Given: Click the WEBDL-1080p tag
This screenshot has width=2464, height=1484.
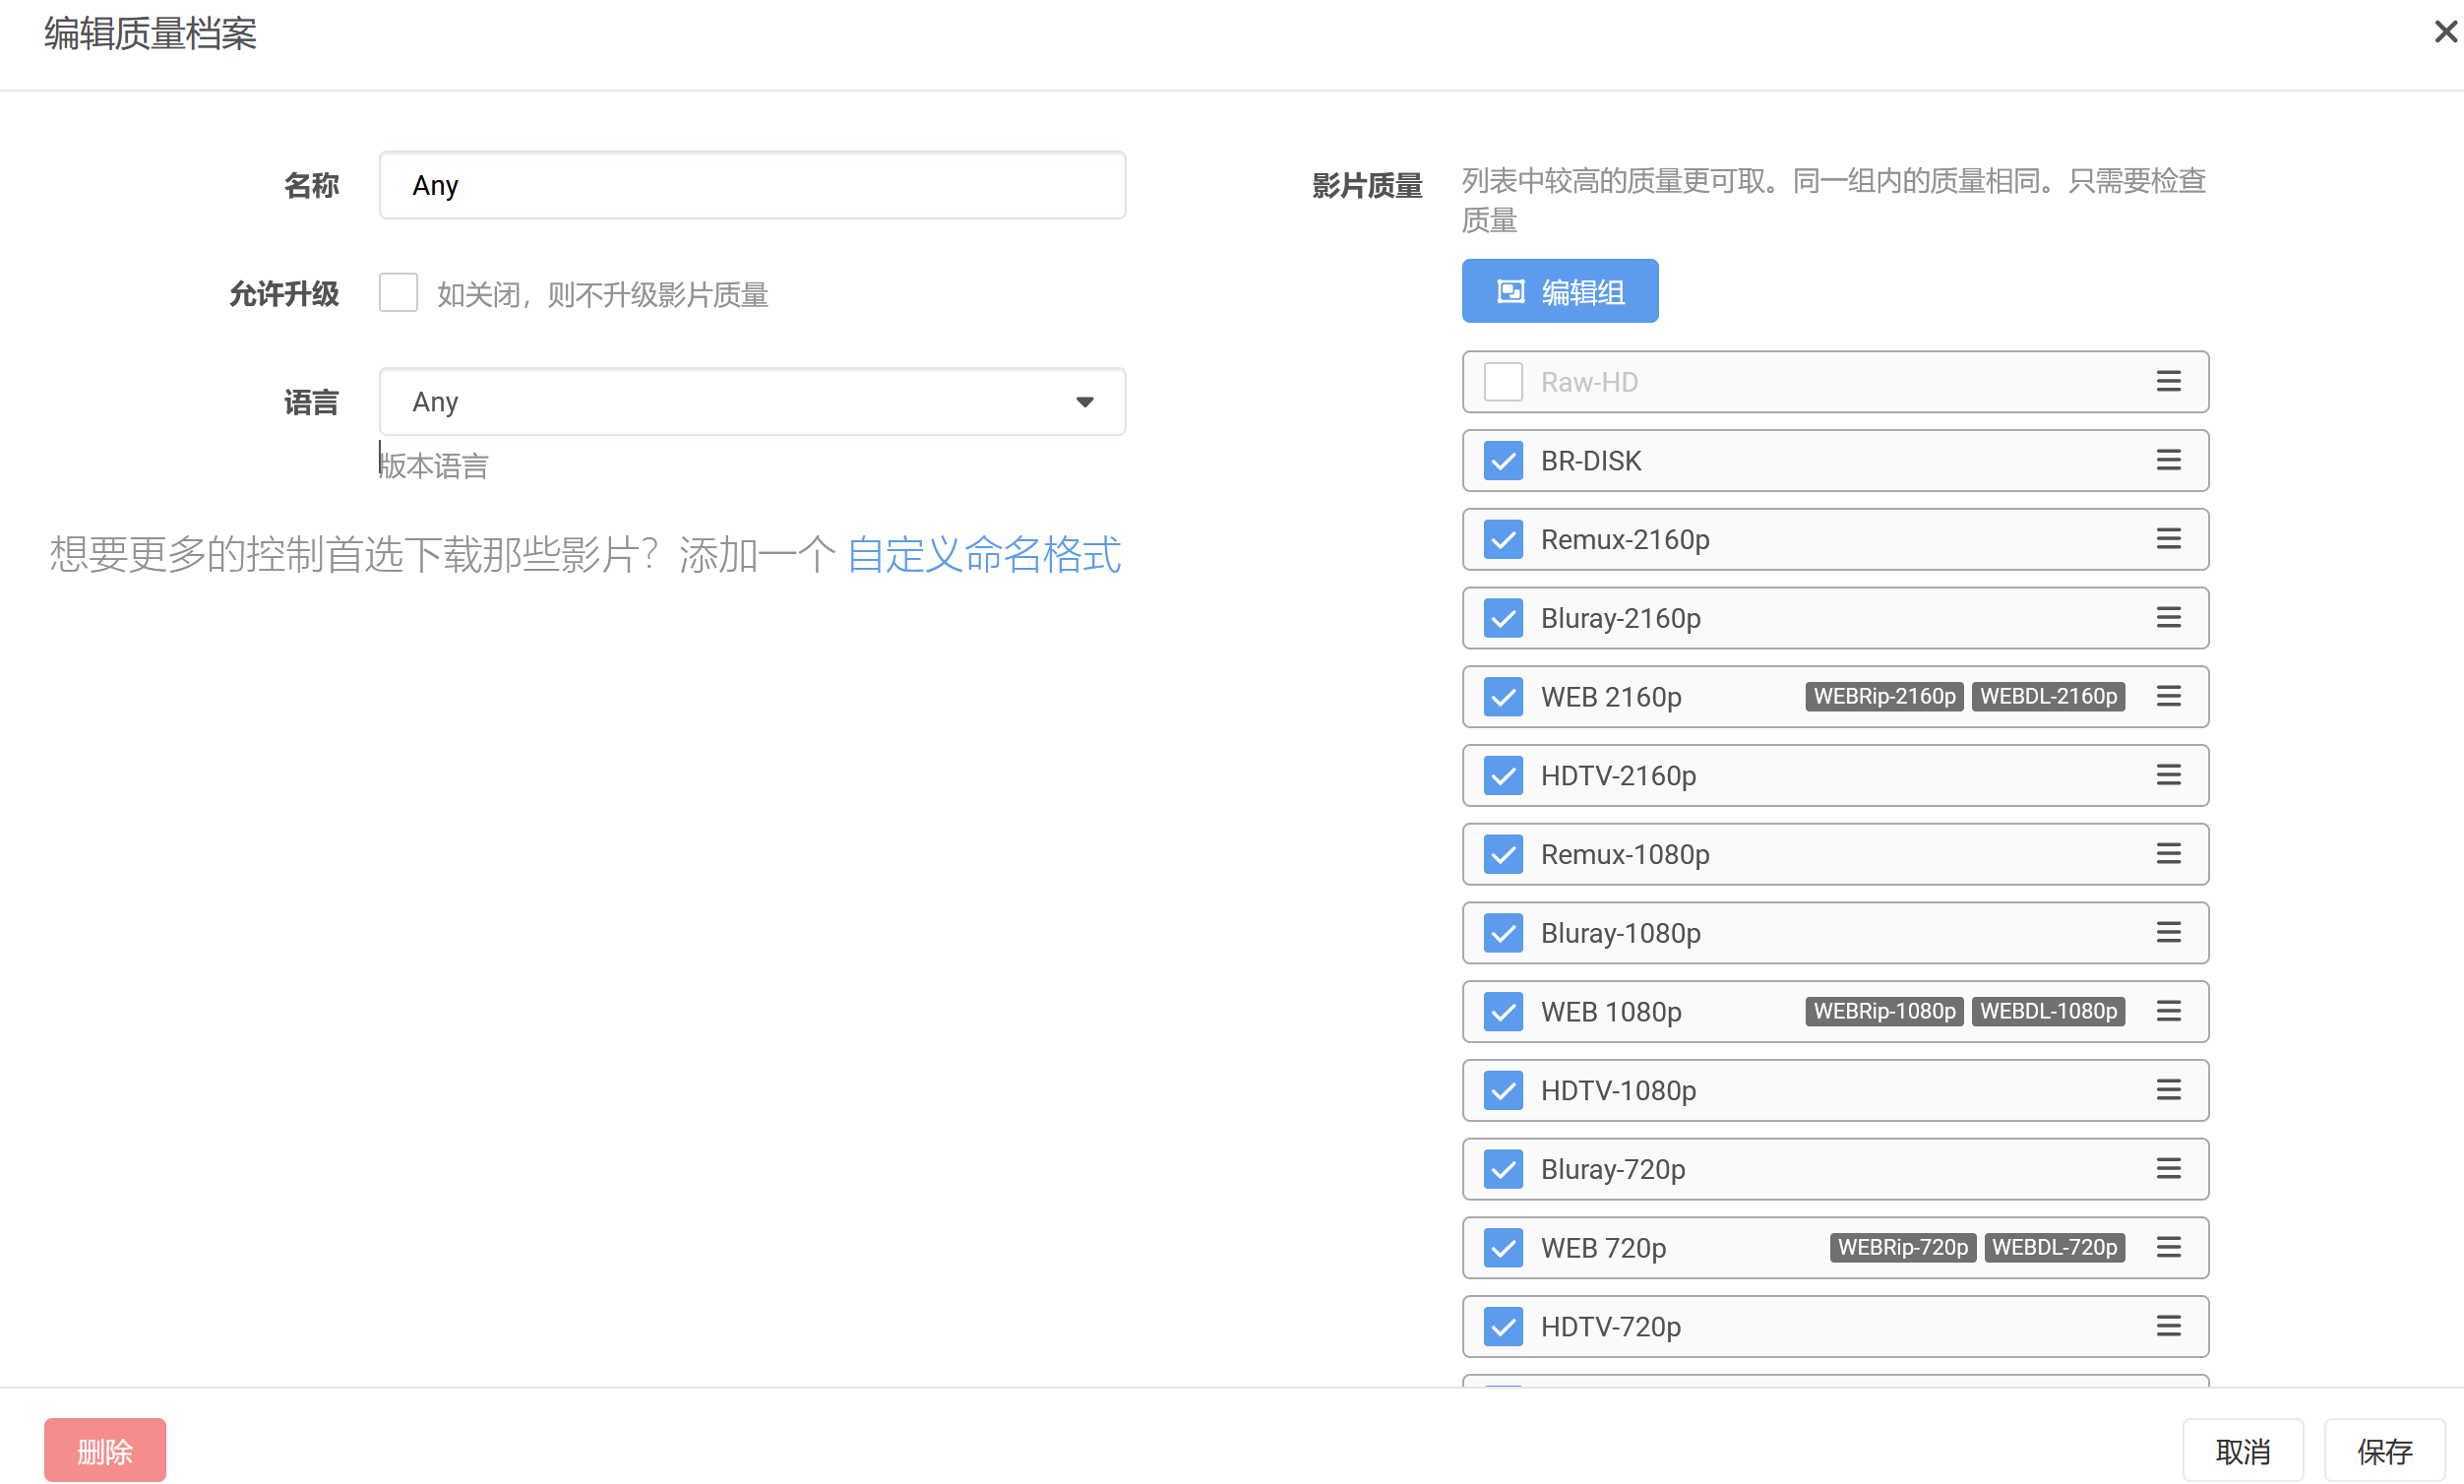Looking at the screenshot, I should coord(2048,1011).
